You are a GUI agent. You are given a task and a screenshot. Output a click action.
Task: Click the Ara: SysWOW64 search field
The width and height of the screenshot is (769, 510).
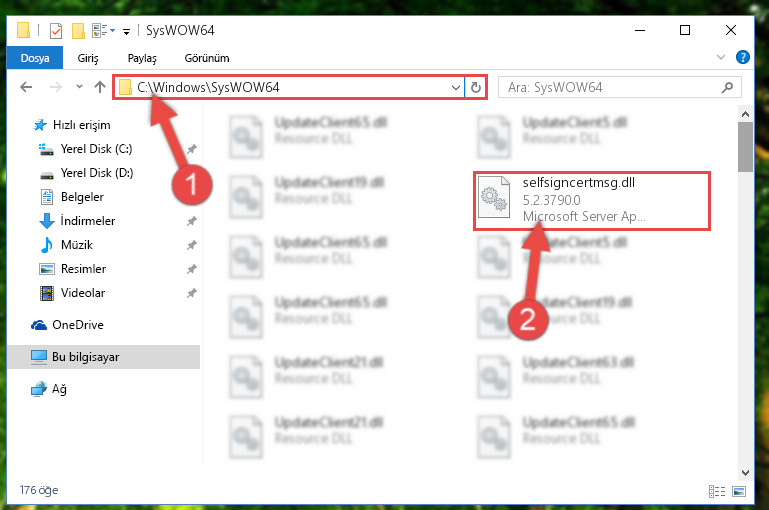pyautogui.click(x=619, y=87)
